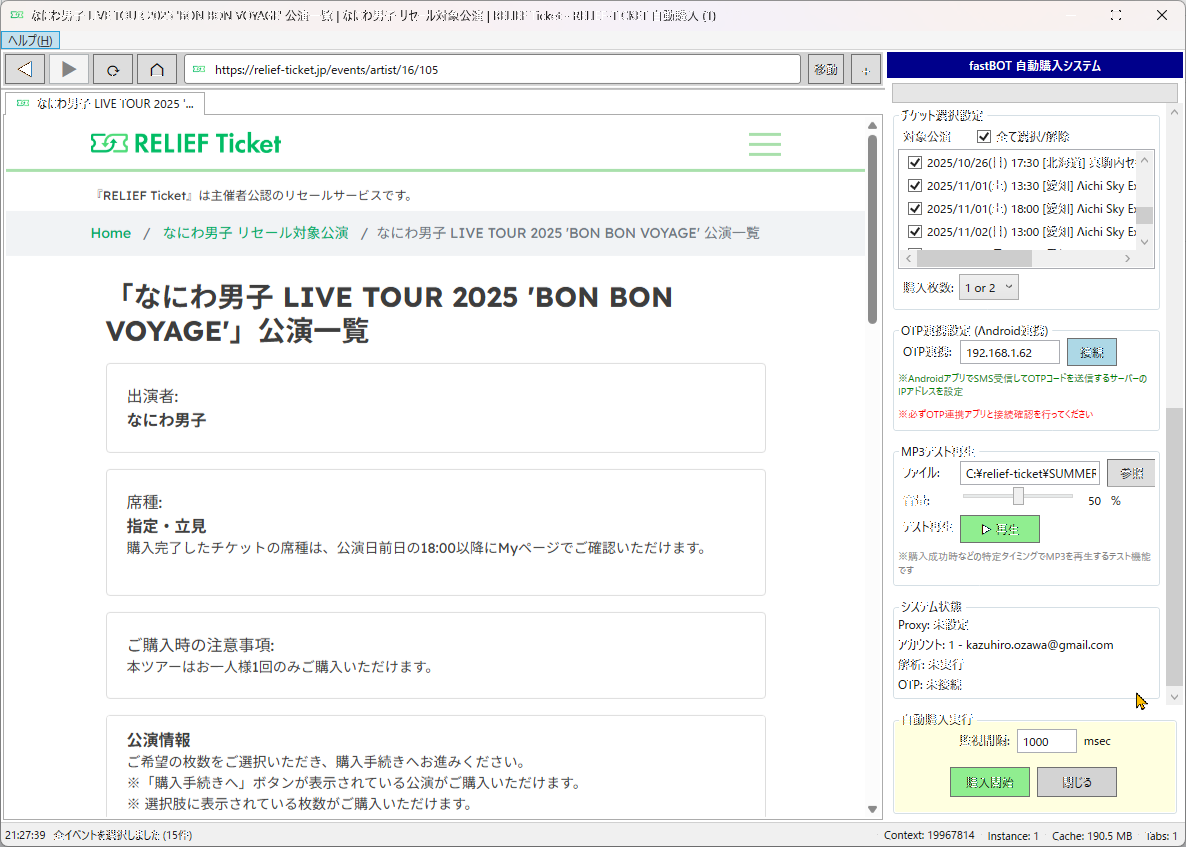Reload the page with refresh icon
This screenshot has width=1186, height=847.
(113, 69)
